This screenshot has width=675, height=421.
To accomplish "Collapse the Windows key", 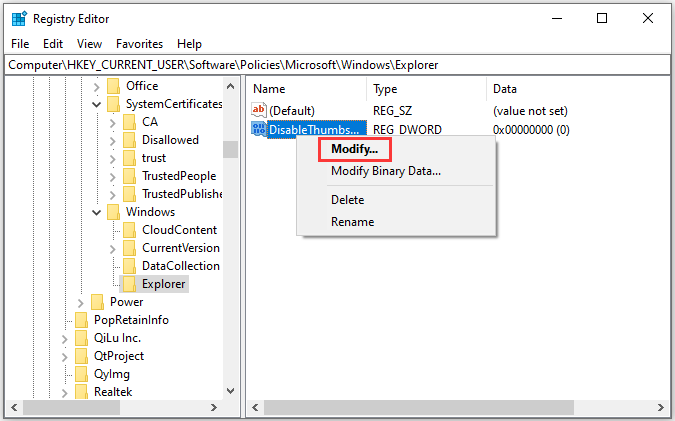I will (x=96, y=213).
